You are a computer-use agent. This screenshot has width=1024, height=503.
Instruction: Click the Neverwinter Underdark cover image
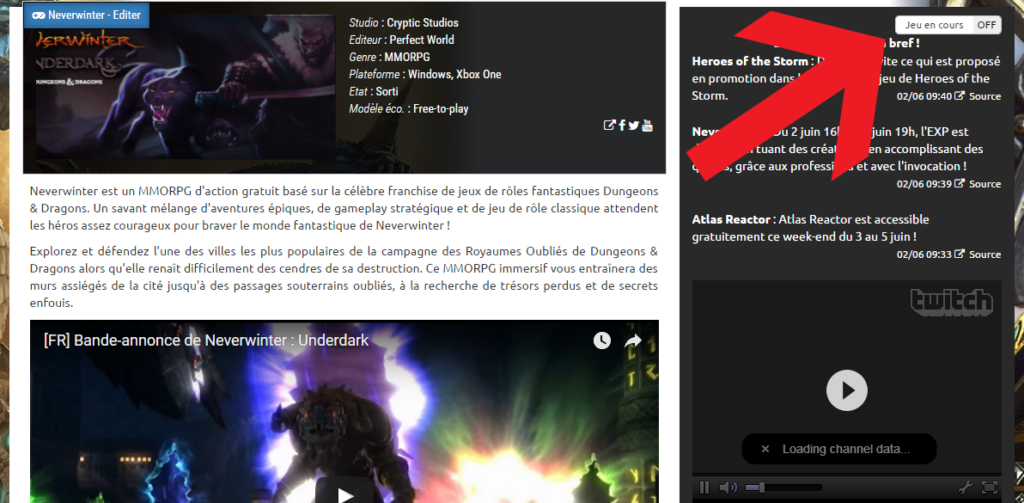(x=185, y=88)
